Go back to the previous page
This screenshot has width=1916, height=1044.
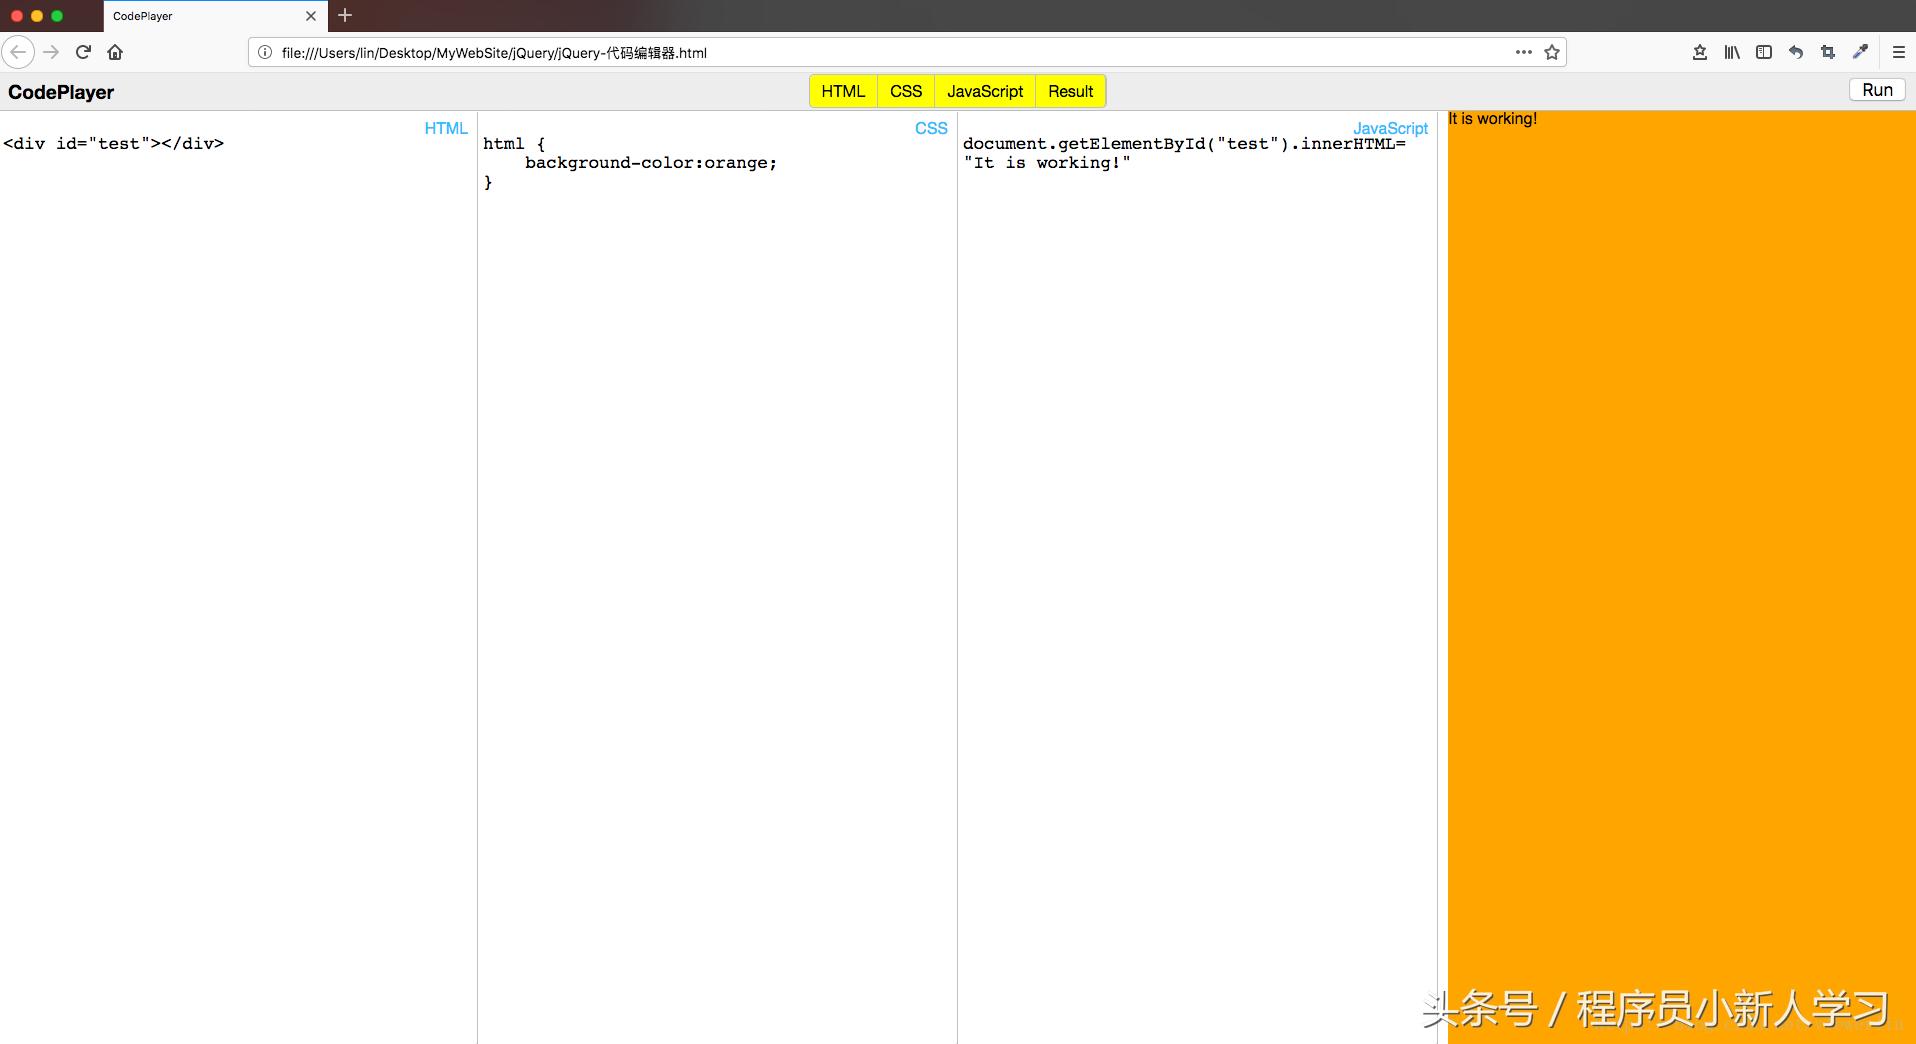pos(18,52)
